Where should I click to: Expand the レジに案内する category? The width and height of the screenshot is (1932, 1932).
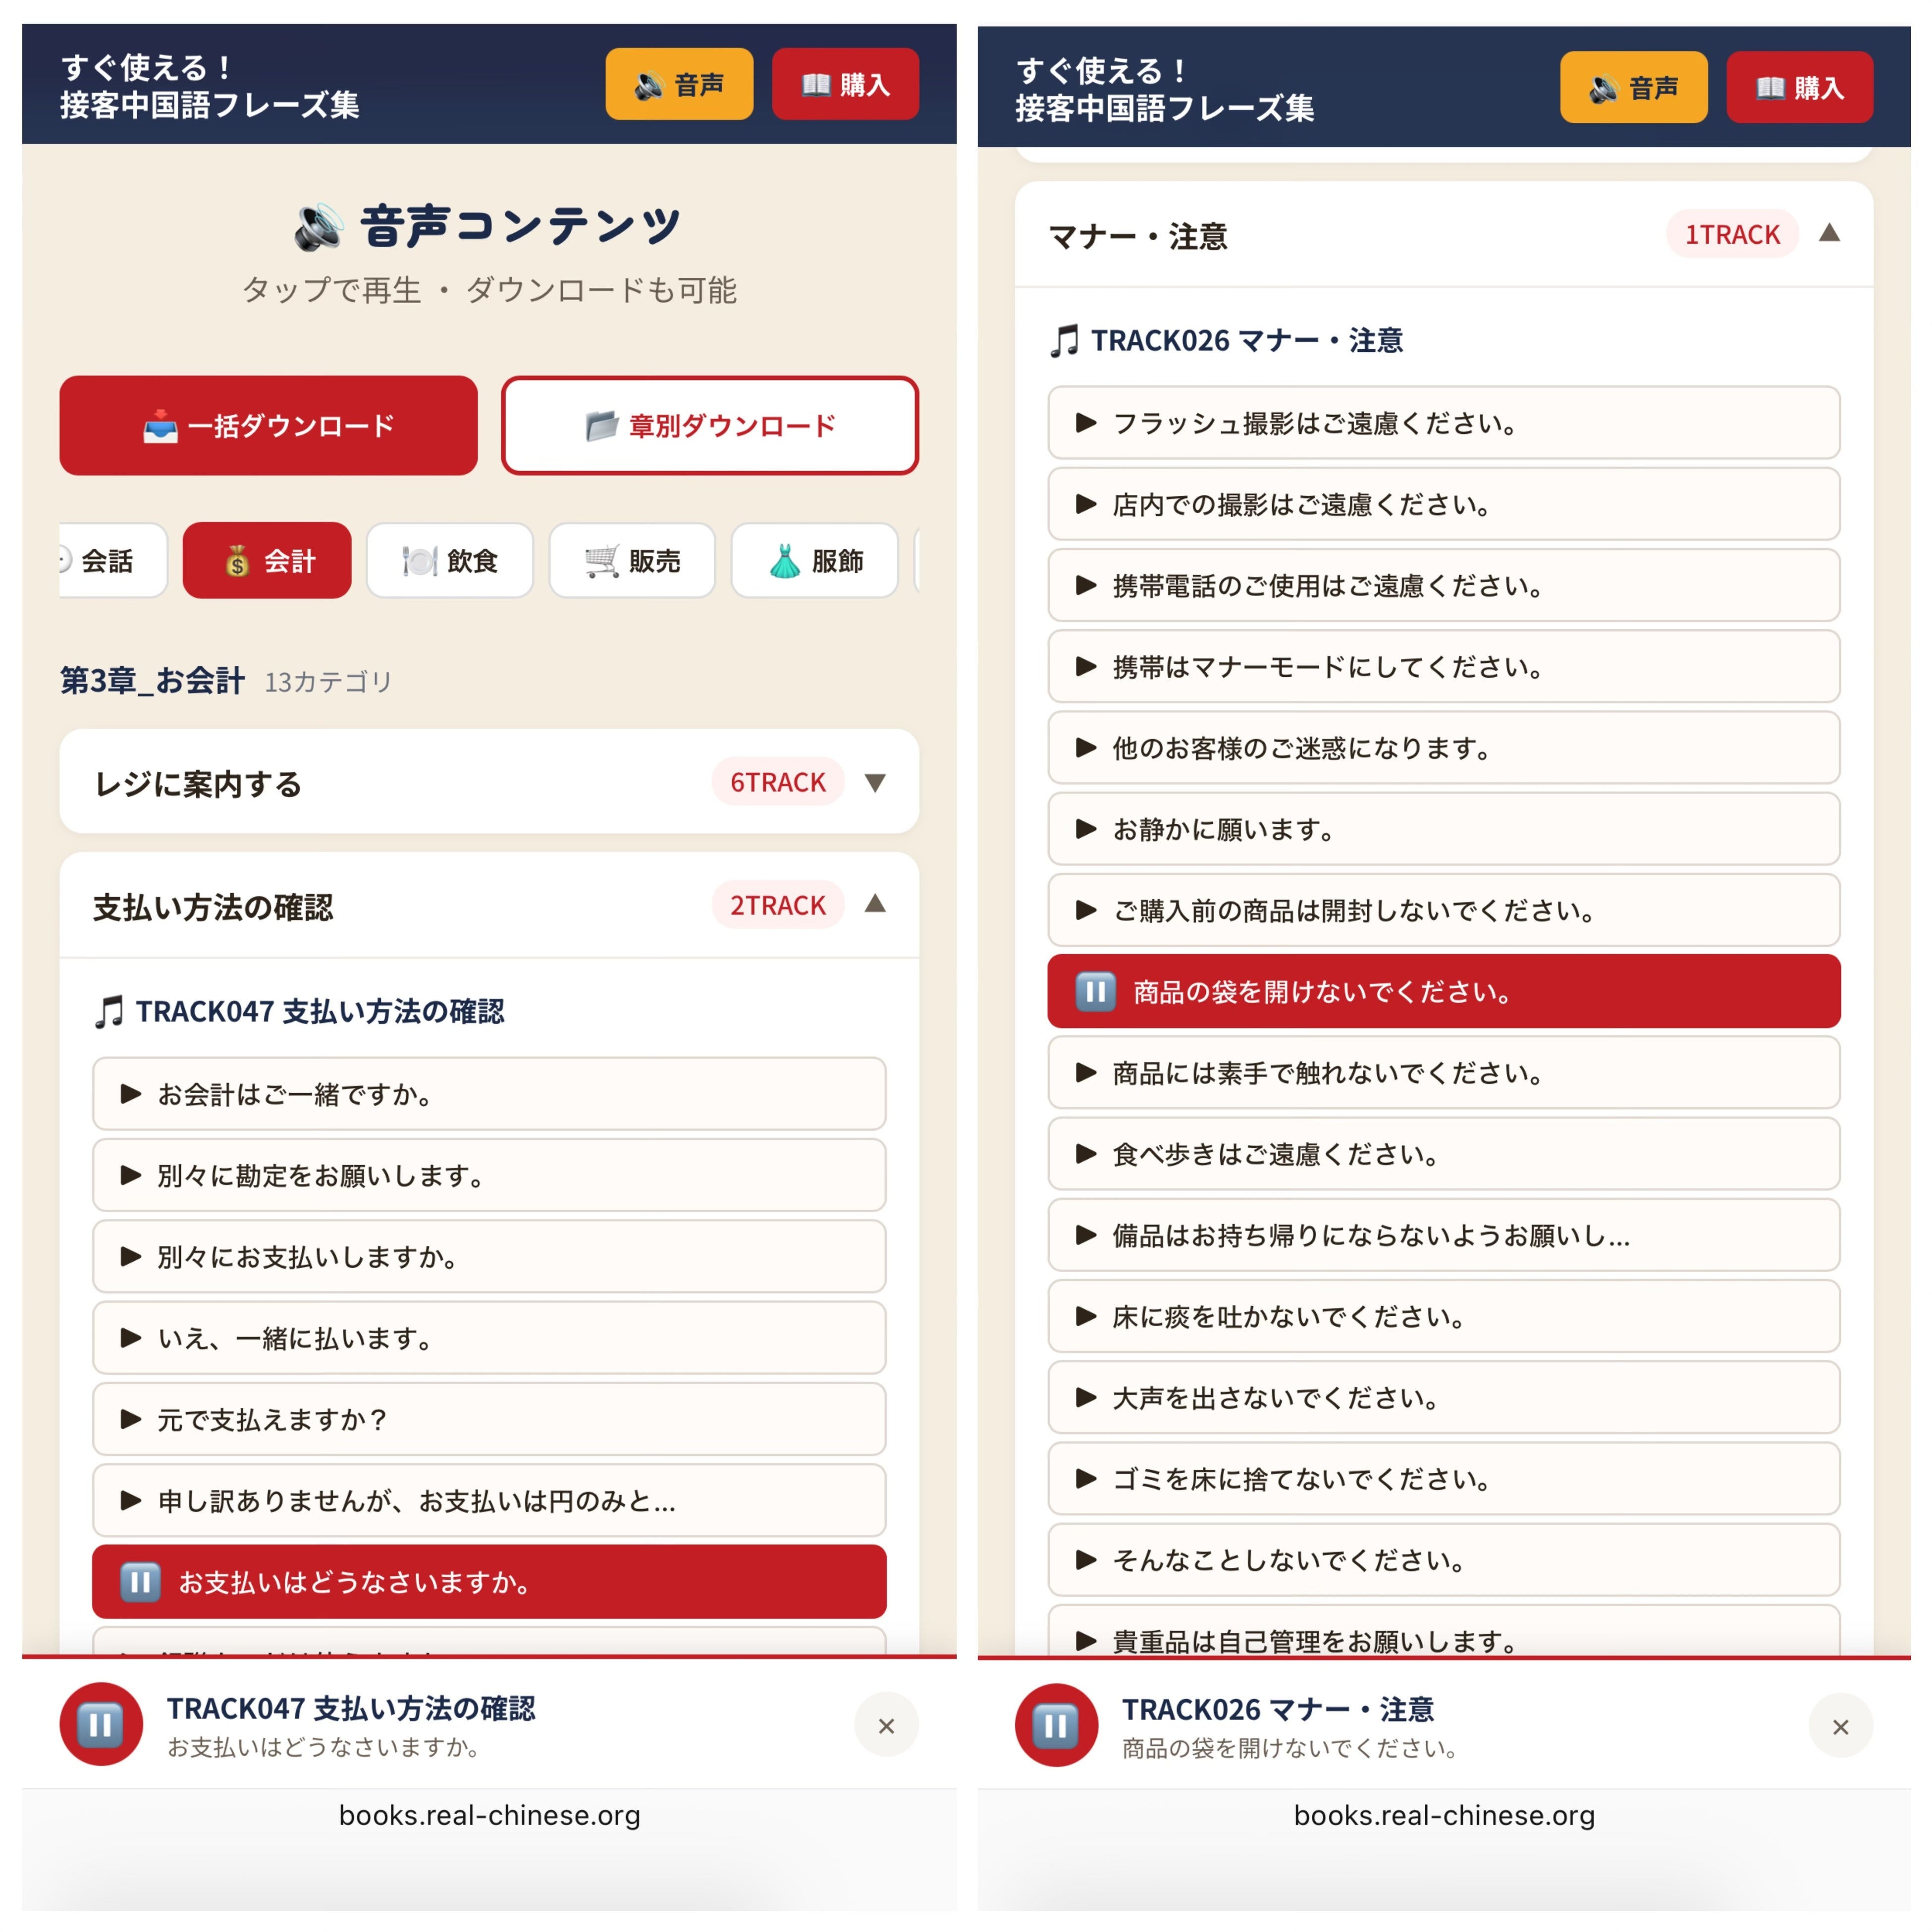(489, 782)
